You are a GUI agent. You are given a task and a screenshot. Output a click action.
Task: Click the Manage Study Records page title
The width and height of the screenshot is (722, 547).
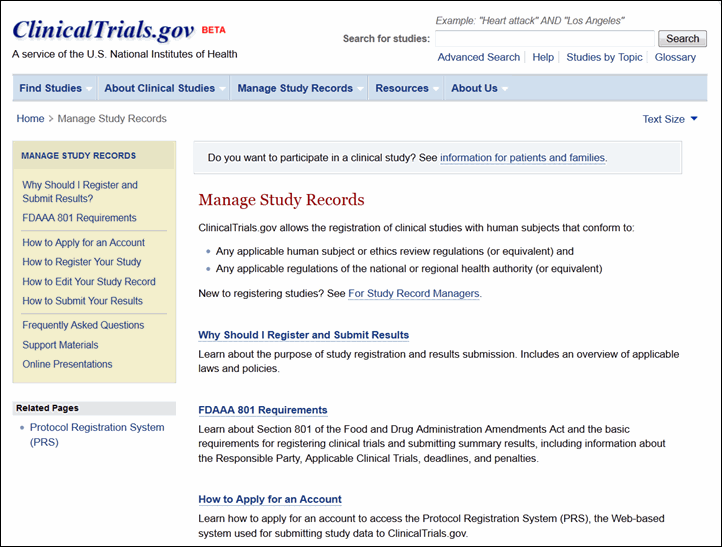click(x=281, y=200)
